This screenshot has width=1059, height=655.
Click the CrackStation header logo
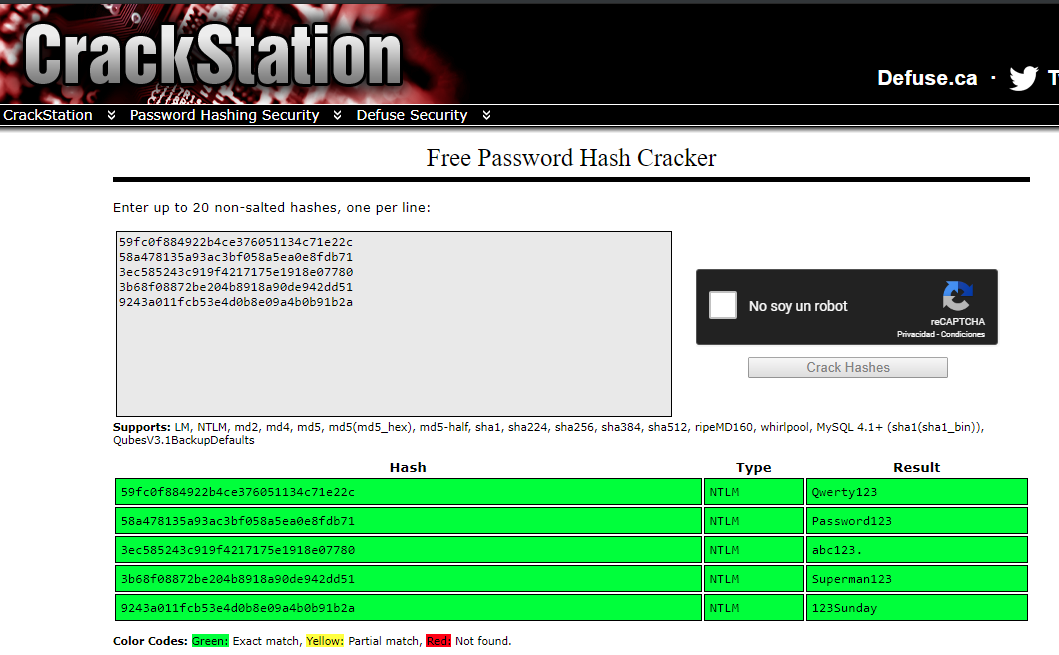(210, 55)
